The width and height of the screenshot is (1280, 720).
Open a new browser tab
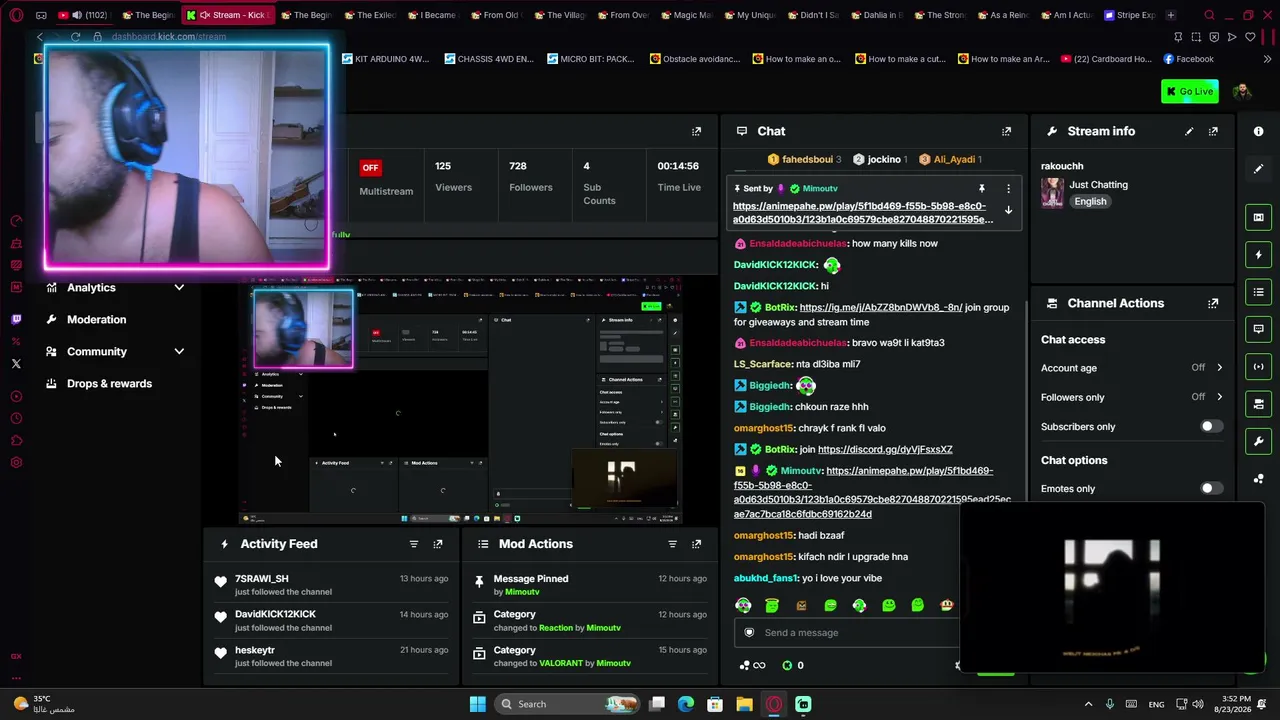click(1171, 15)
